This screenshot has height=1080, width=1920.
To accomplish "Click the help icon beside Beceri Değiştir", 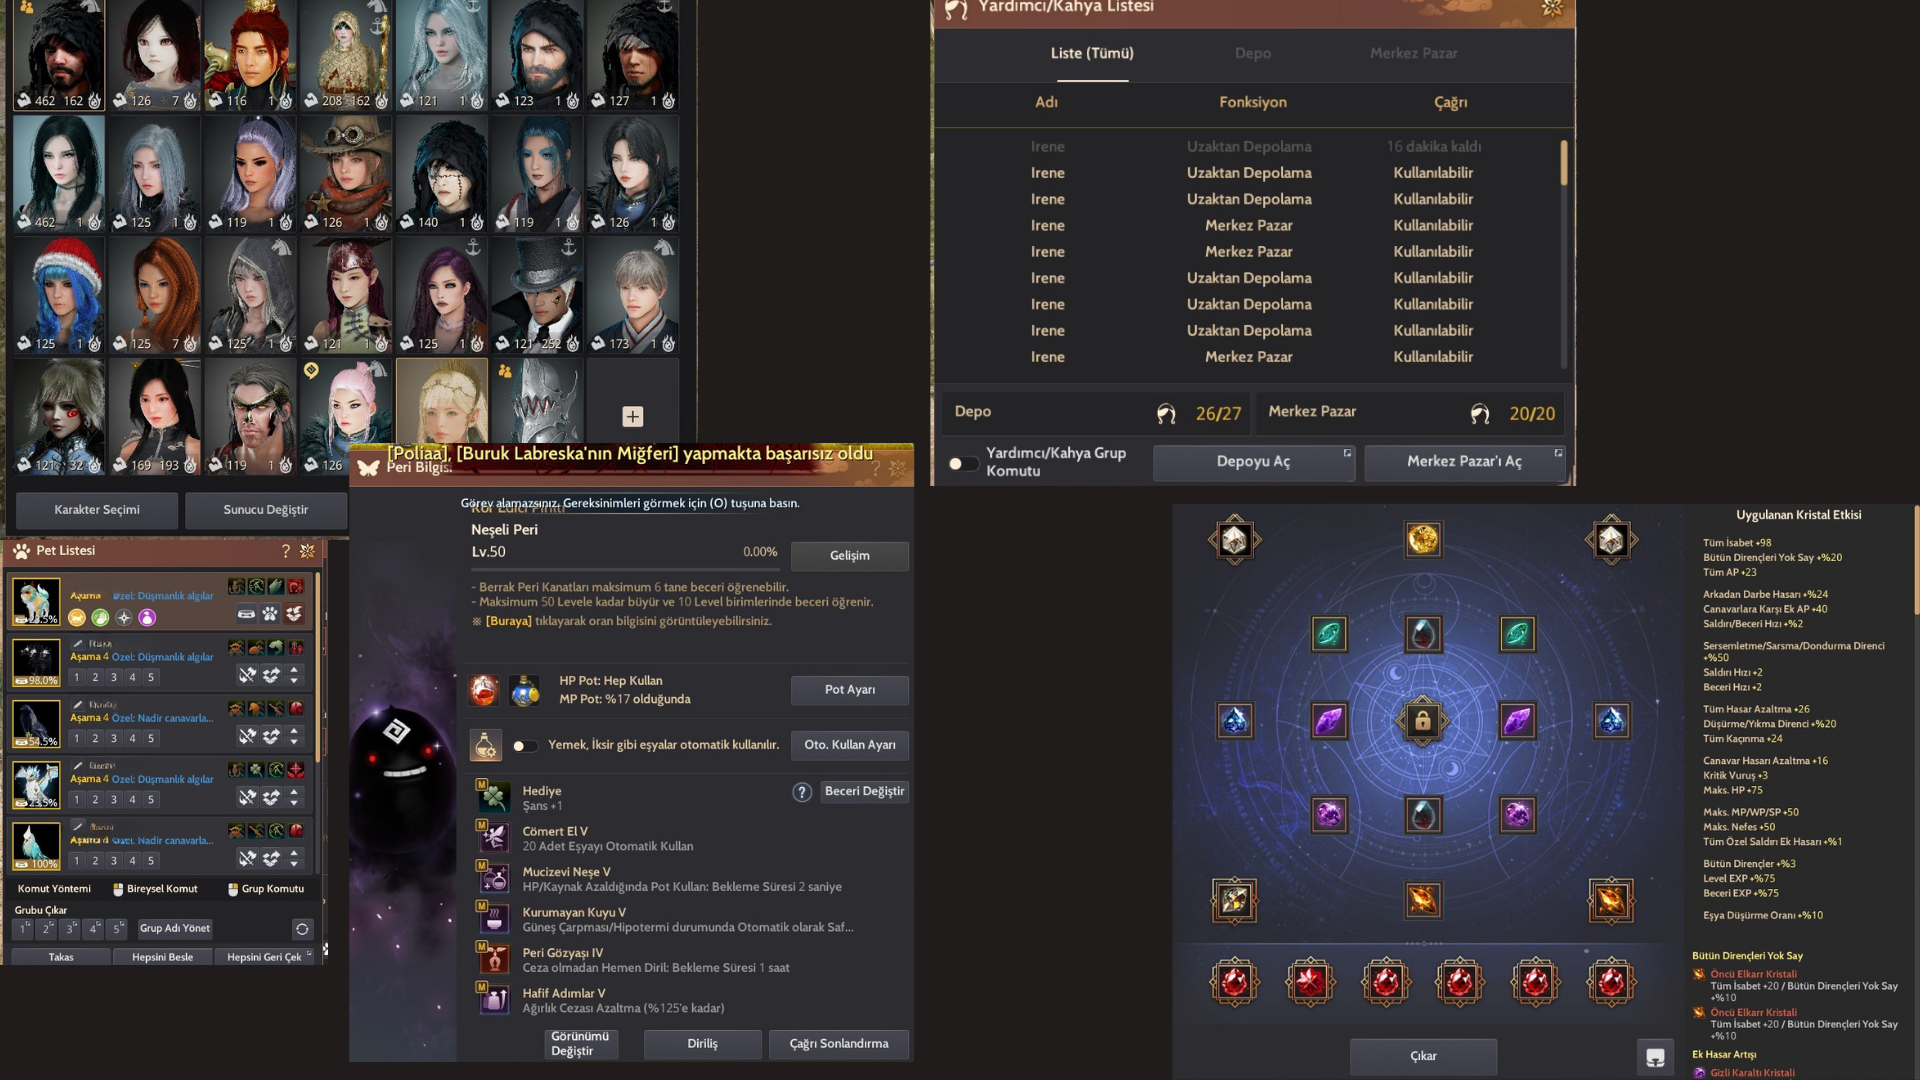I will click(802, 792).
